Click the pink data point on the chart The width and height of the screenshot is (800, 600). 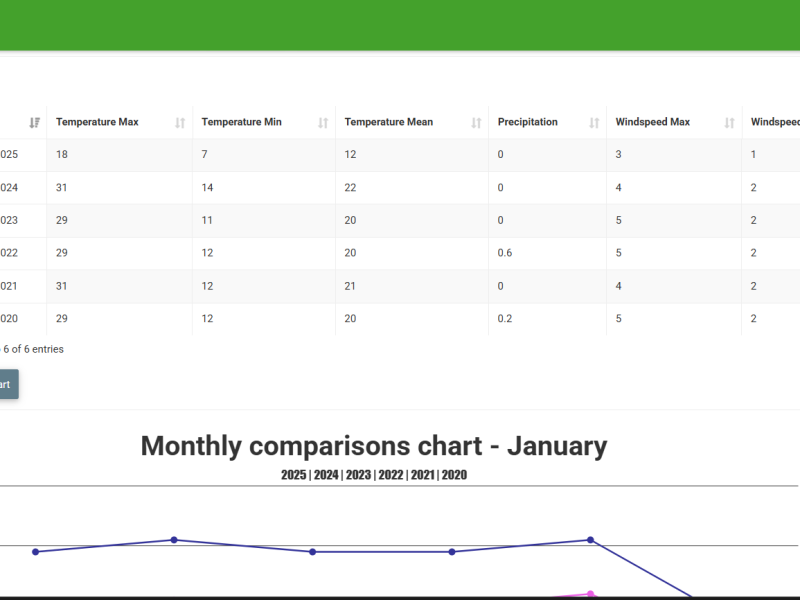(590, 594)
